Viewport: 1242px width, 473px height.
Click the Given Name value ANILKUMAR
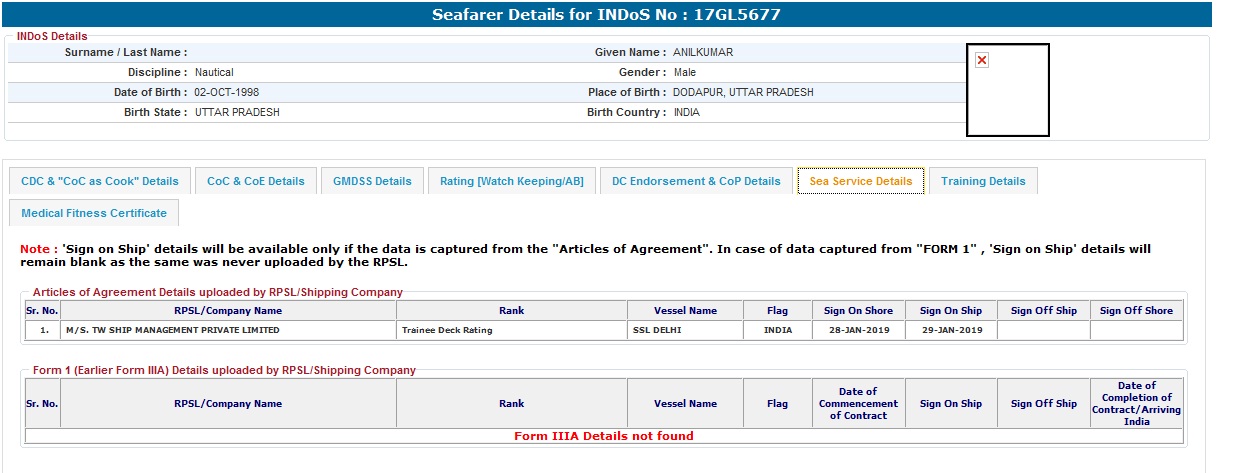tap(703, 52)
